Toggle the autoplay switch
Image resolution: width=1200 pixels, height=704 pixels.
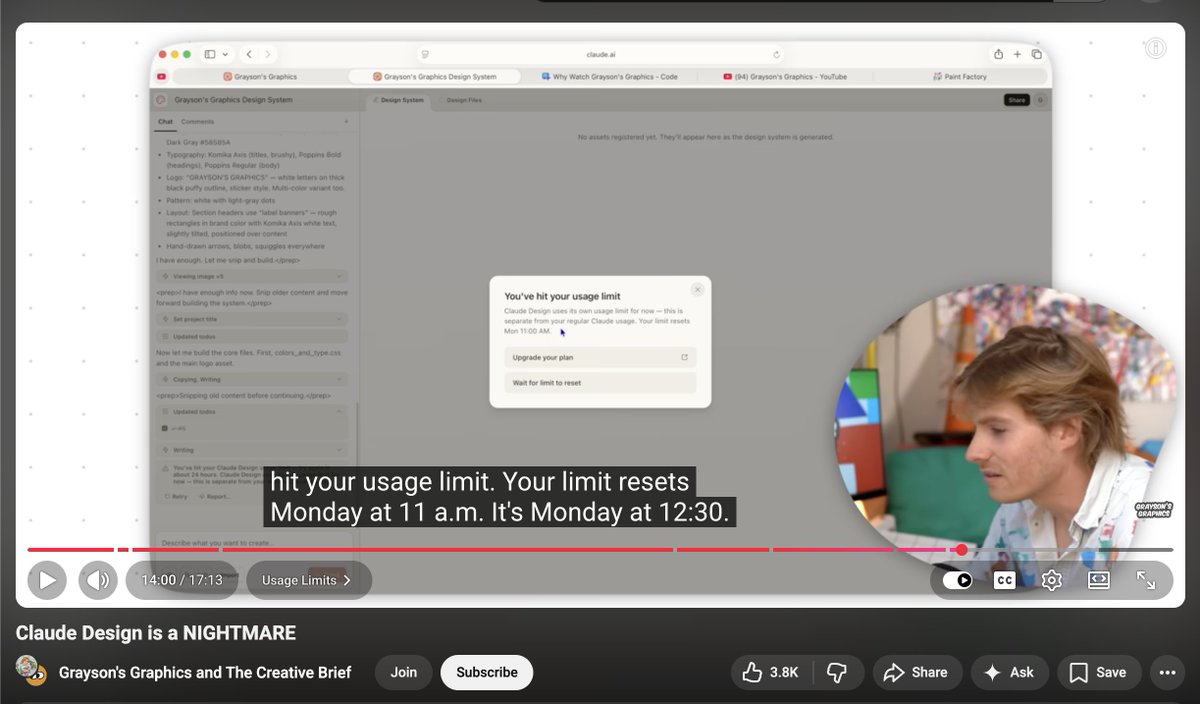coord(958,580)
